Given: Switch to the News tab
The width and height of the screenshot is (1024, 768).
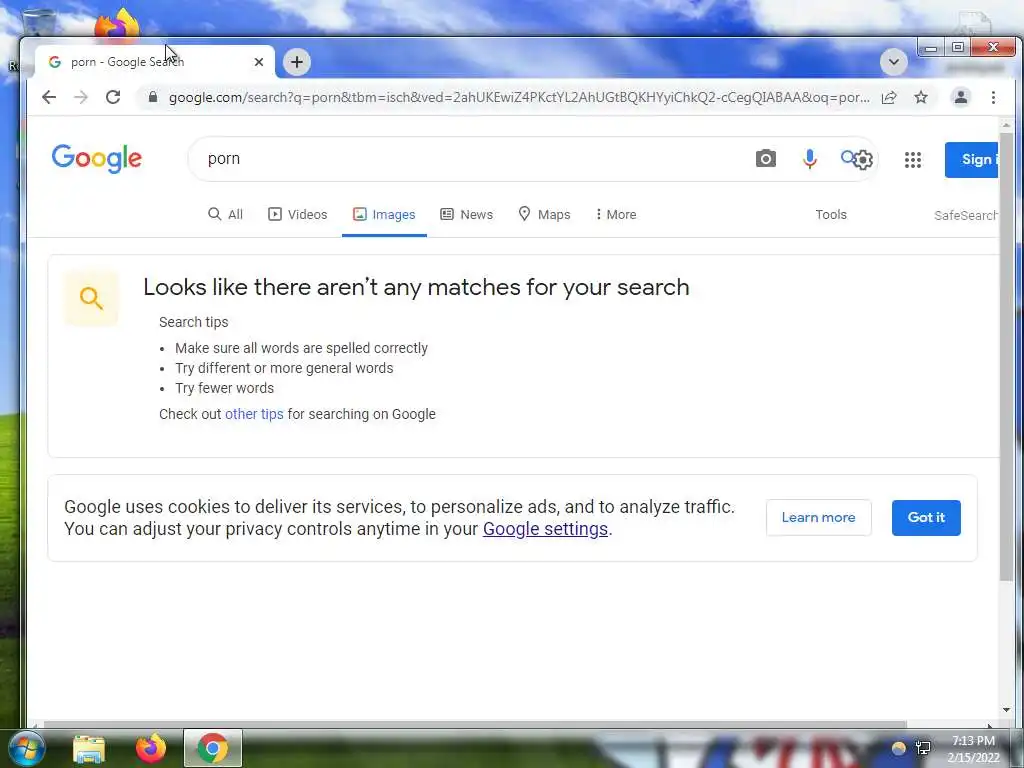Looking at the screenshot, I should pos(466,214).
